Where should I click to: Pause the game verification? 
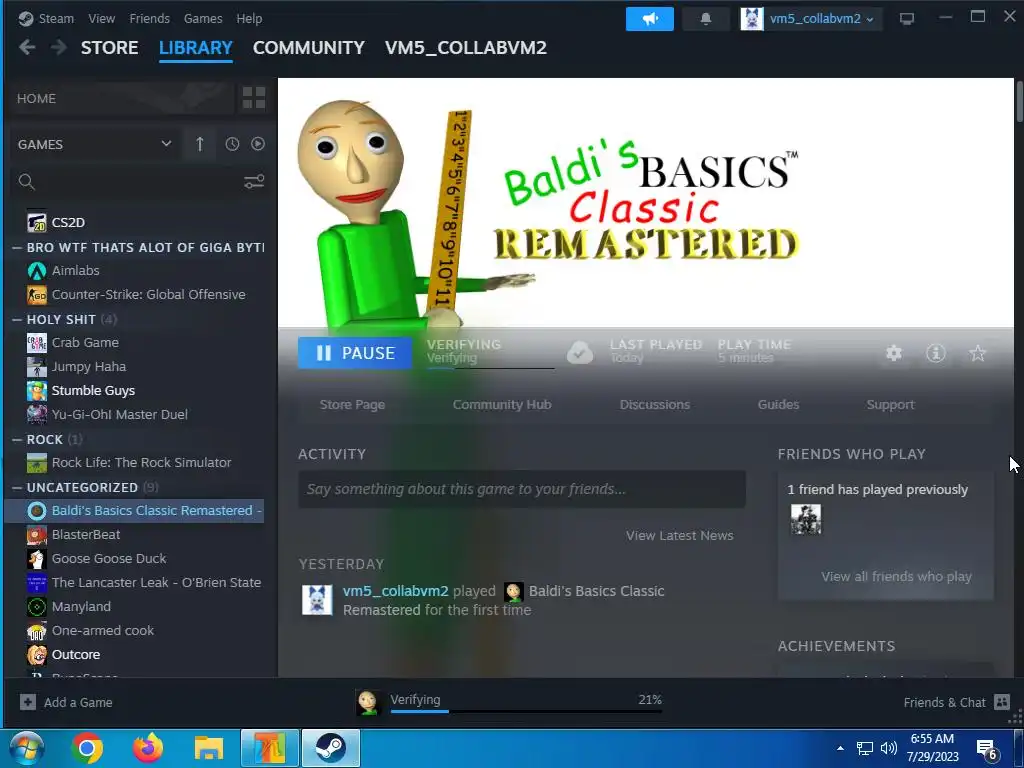[x=355, y=353]
